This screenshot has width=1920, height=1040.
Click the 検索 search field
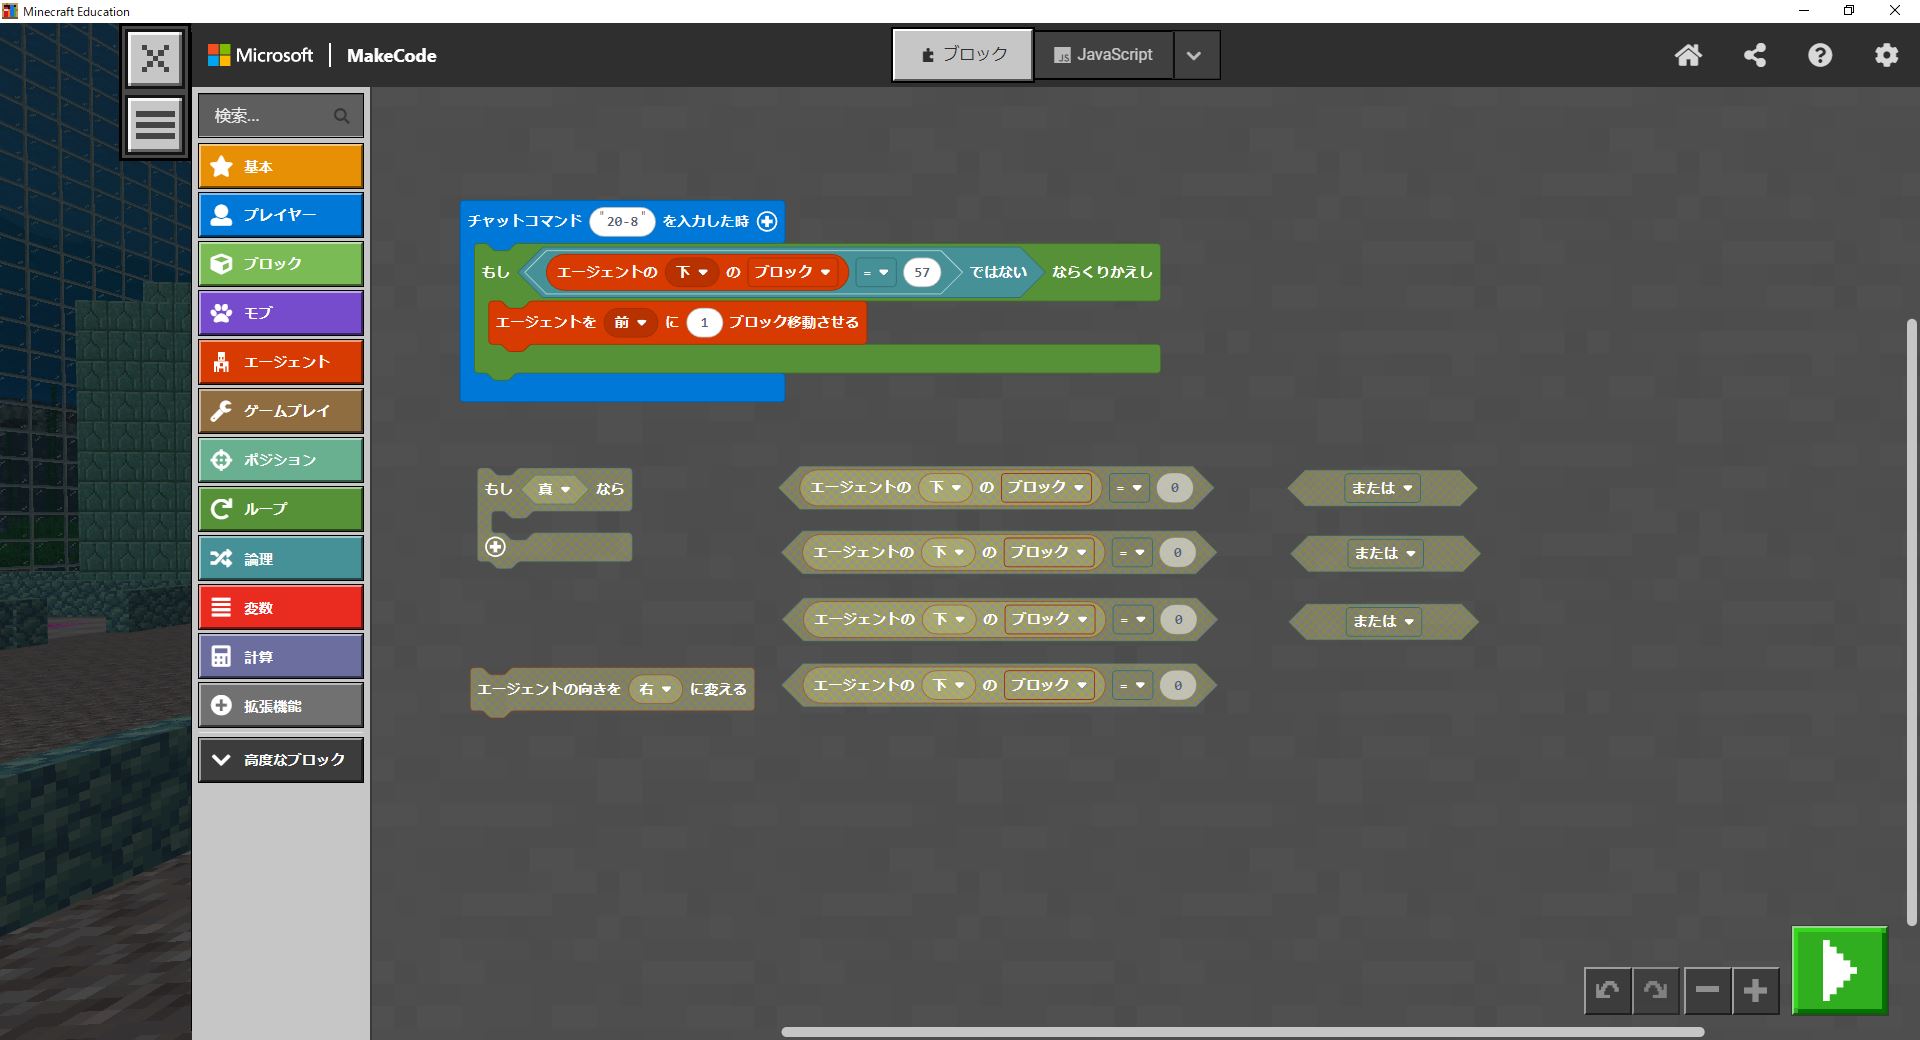coord(270,116)
